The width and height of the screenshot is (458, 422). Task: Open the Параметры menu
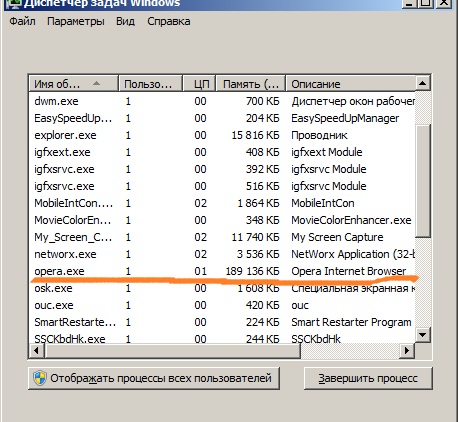[x=76, y=21]
